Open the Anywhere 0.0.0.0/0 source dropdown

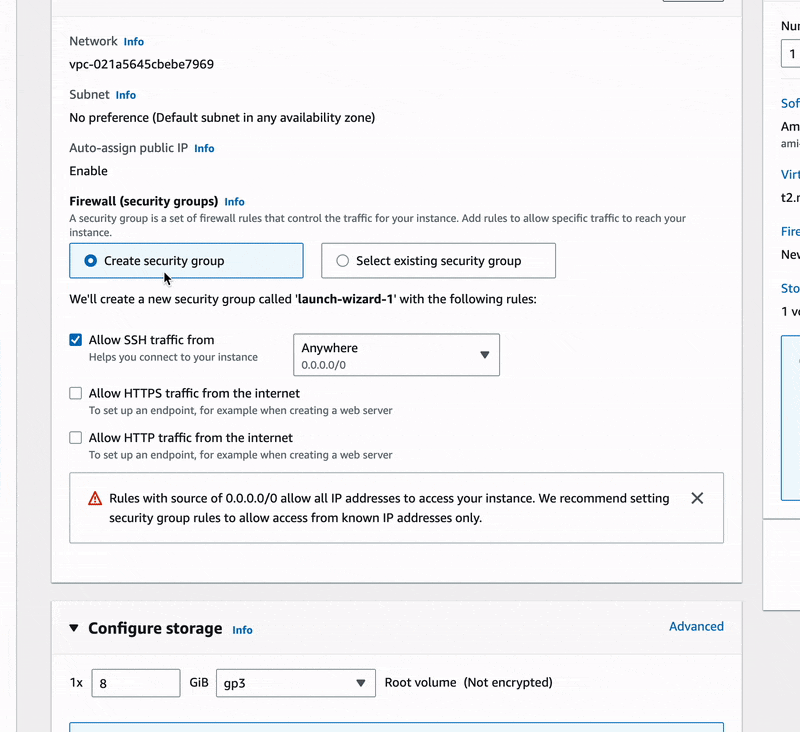[396, 355]
